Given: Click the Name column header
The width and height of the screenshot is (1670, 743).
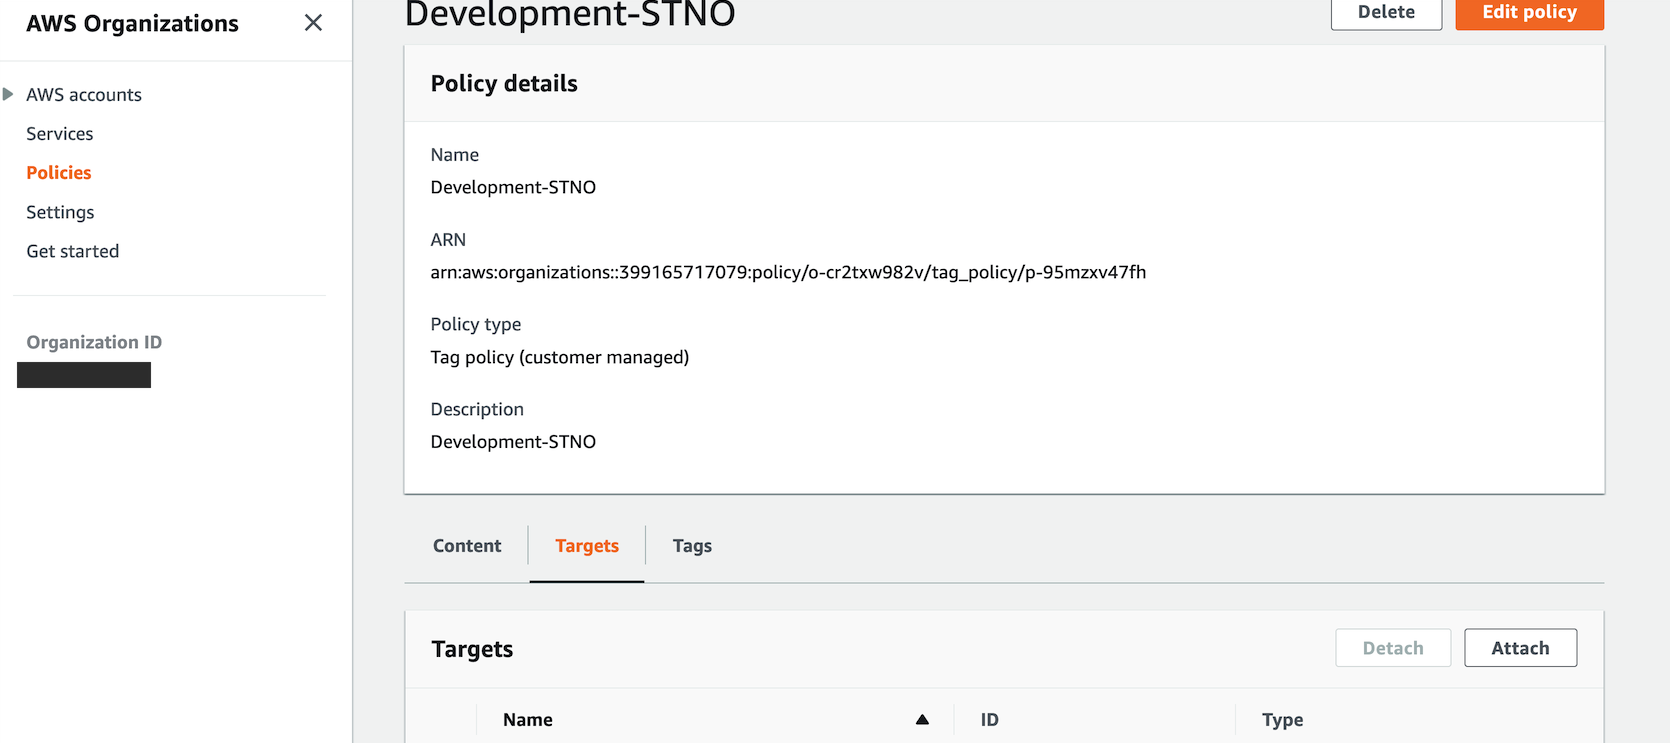Looking at the screenshot, I should (x=528, y=720).
